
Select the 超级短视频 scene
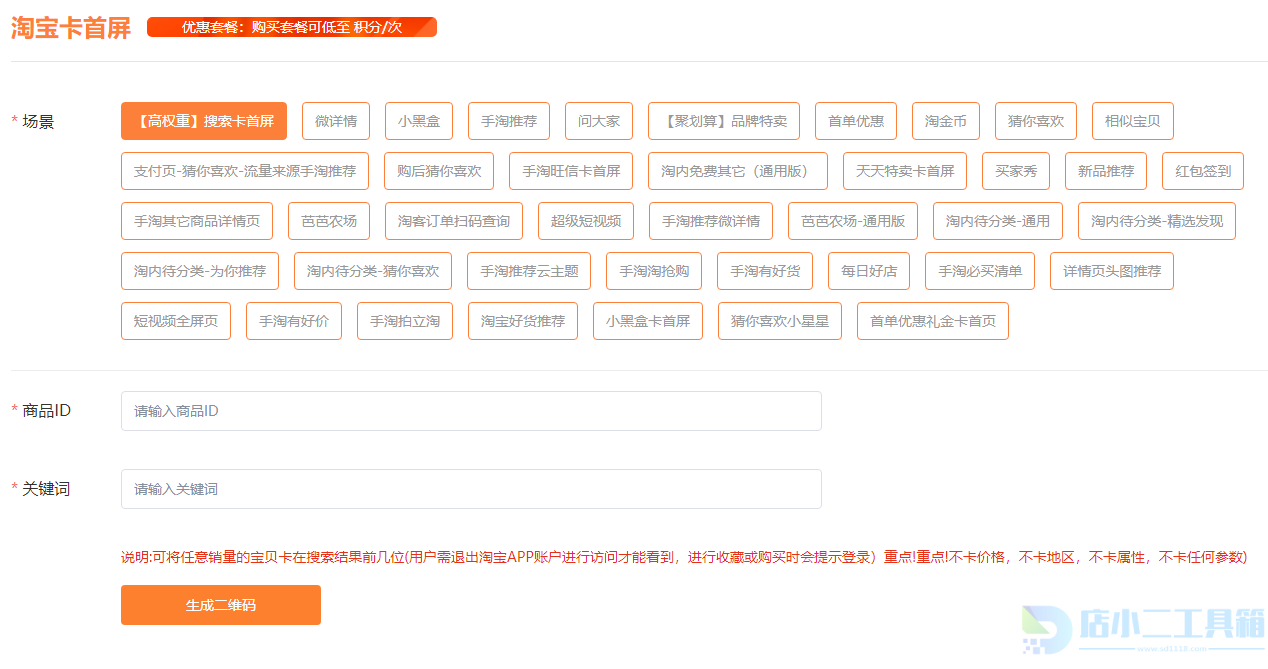[586, 221]
